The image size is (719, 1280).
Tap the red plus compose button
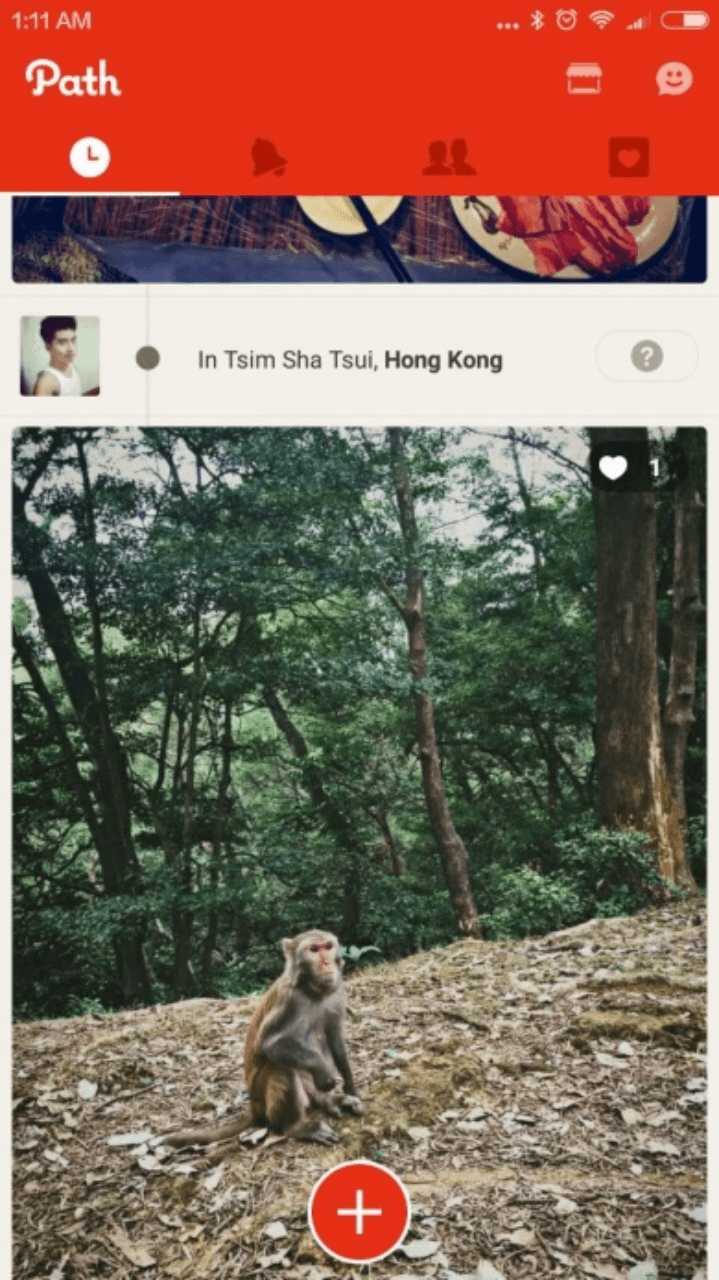click(x=359, y=1211)
